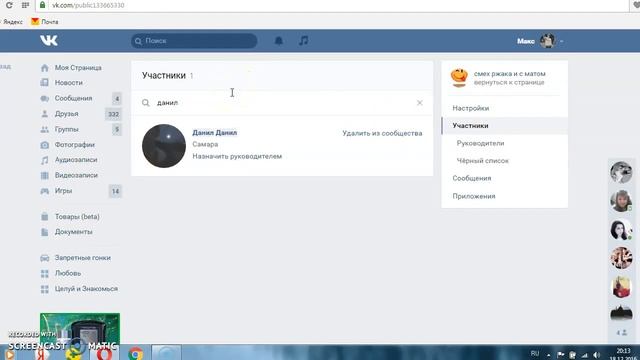Click the RU language indicator

[x=535, y=353]
